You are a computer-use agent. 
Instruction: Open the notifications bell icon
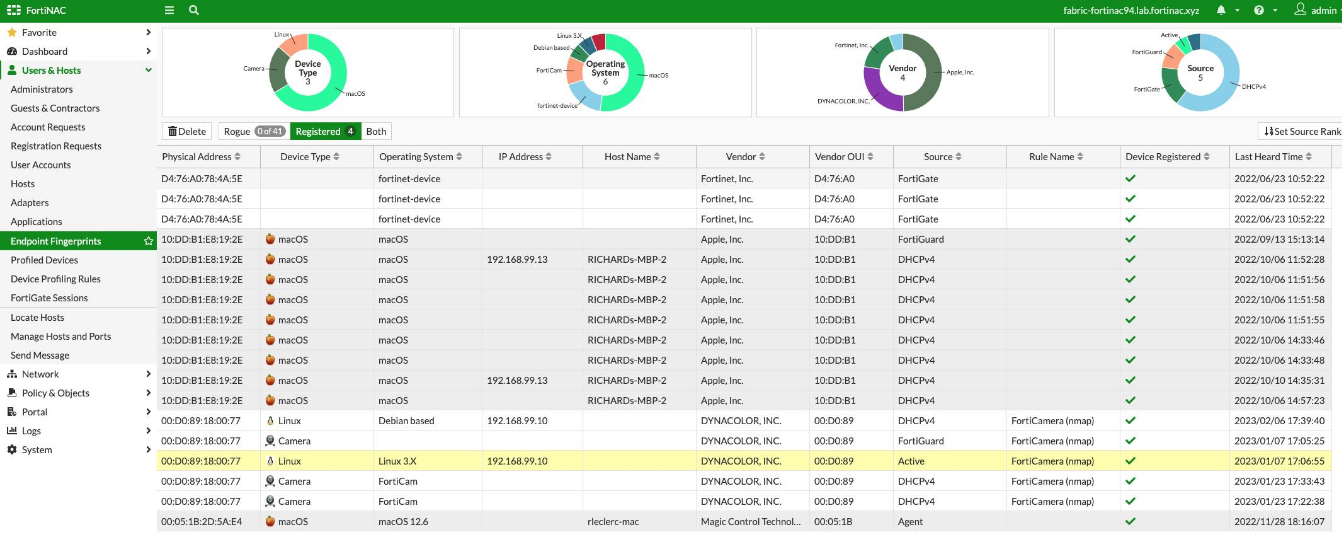point(1221,10)
